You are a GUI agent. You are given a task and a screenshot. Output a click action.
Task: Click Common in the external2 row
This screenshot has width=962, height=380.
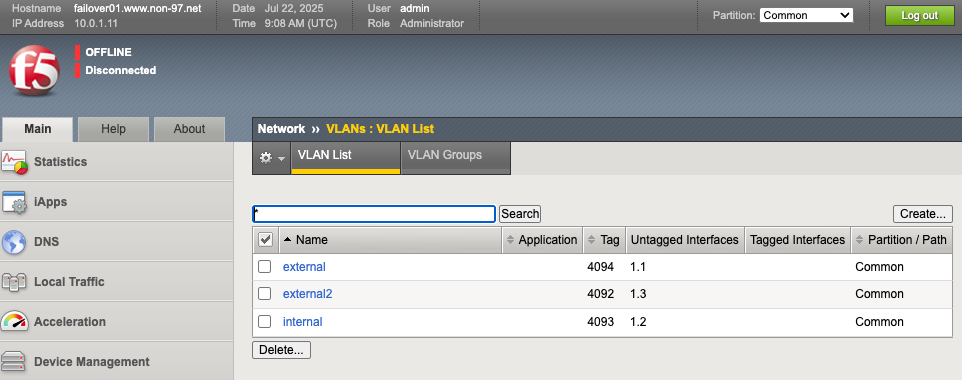click(879, 294)
